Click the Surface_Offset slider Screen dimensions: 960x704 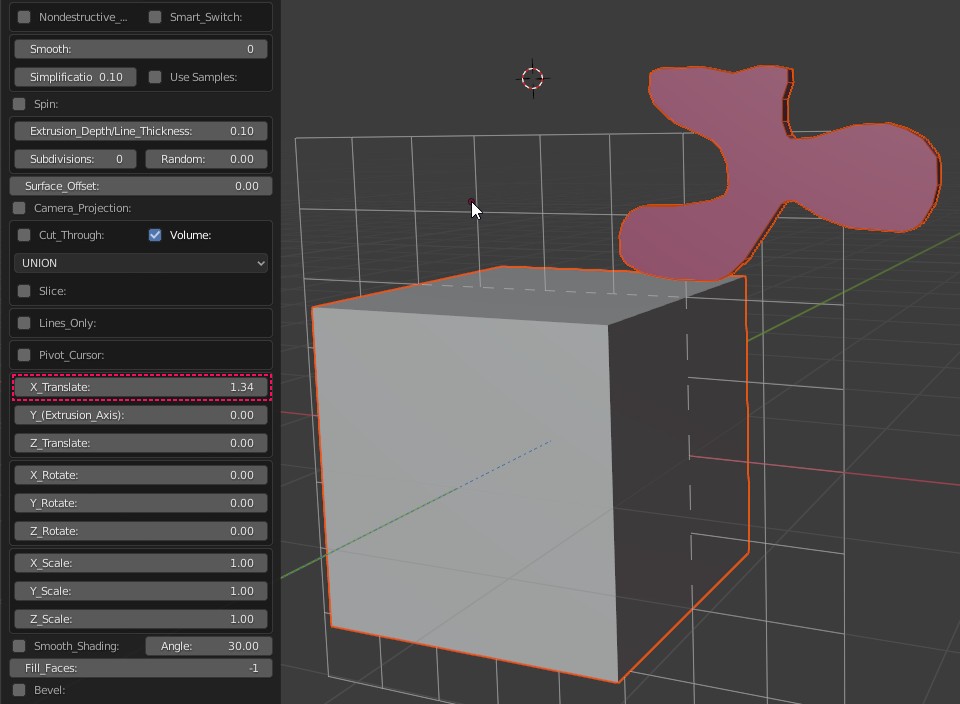(140, 186)
